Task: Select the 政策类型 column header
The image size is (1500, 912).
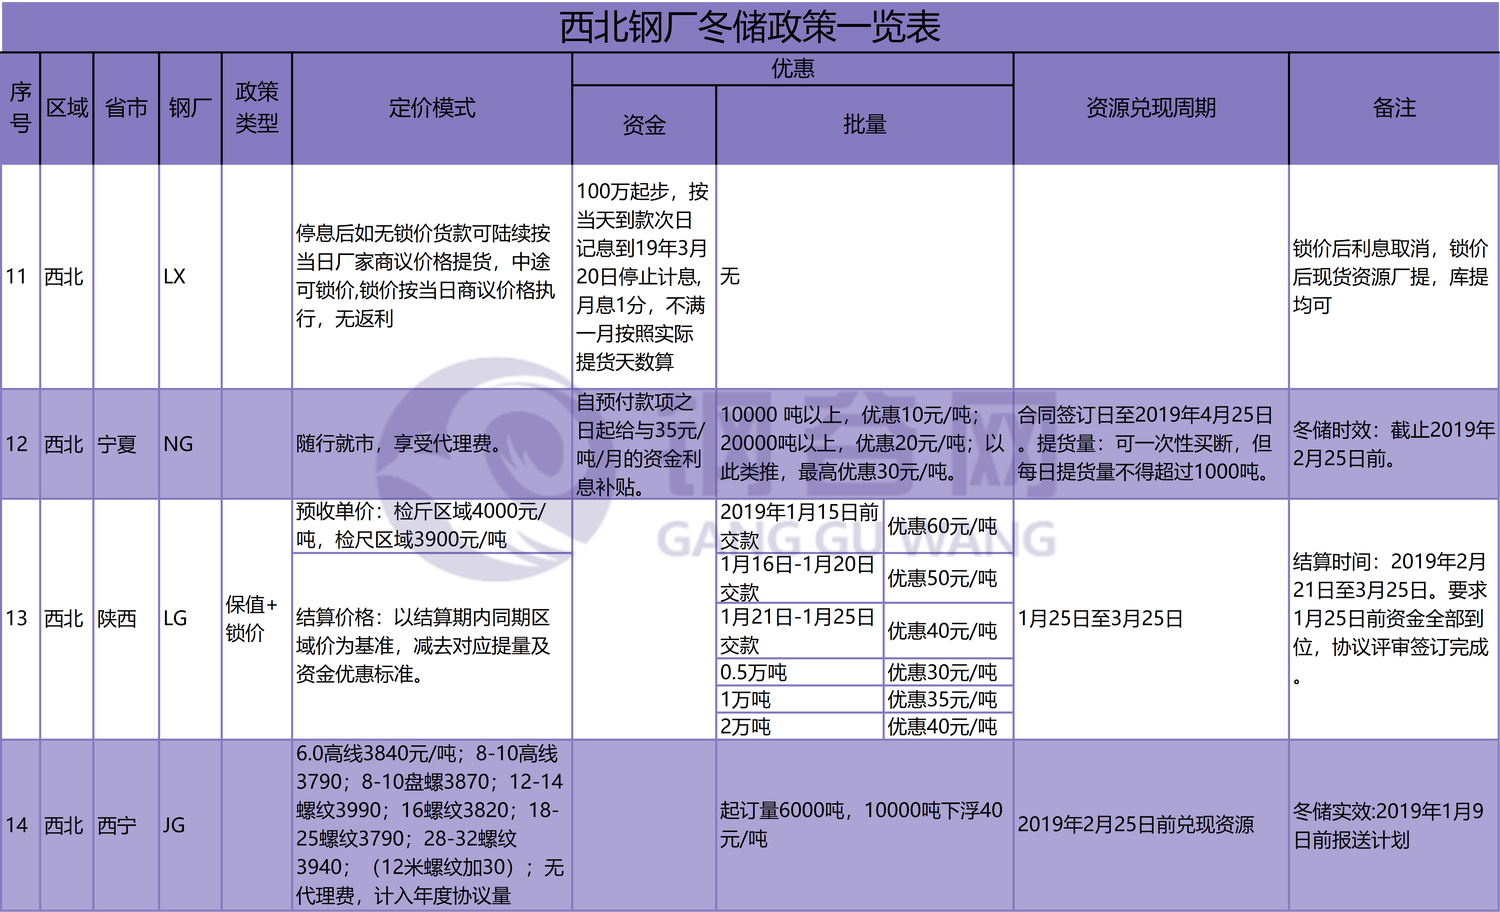Action: 257,108
